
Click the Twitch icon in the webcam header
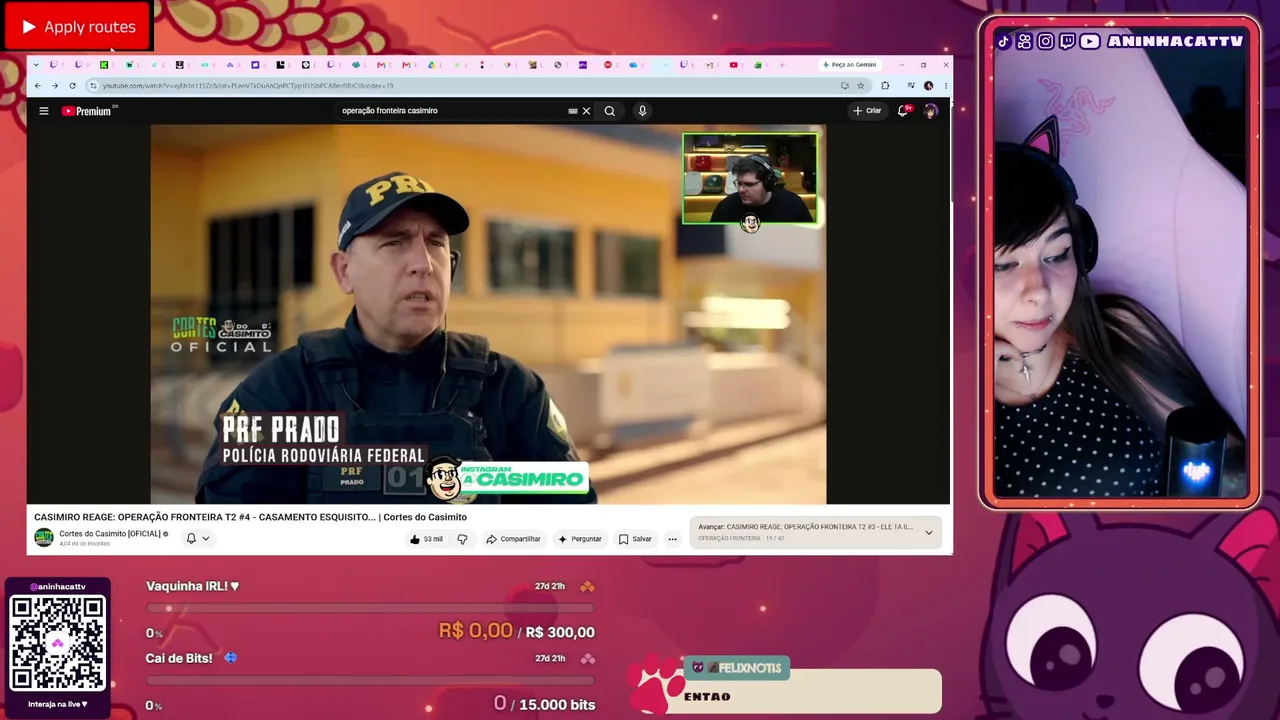[1067, 41]
